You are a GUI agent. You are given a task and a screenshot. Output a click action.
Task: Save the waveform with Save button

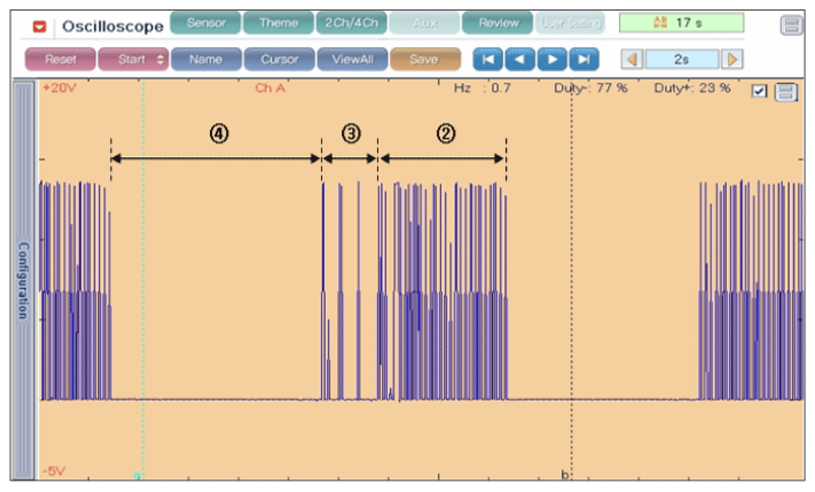pyautogui.click(x=424, y=60)
